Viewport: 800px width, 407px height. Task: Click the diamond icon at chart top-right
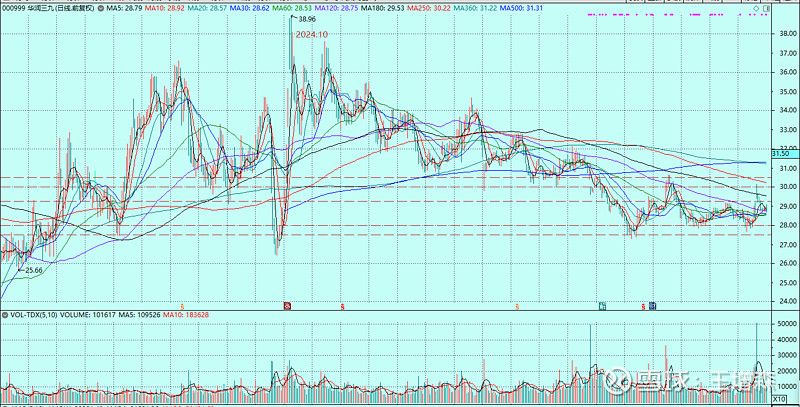(756, 9)
